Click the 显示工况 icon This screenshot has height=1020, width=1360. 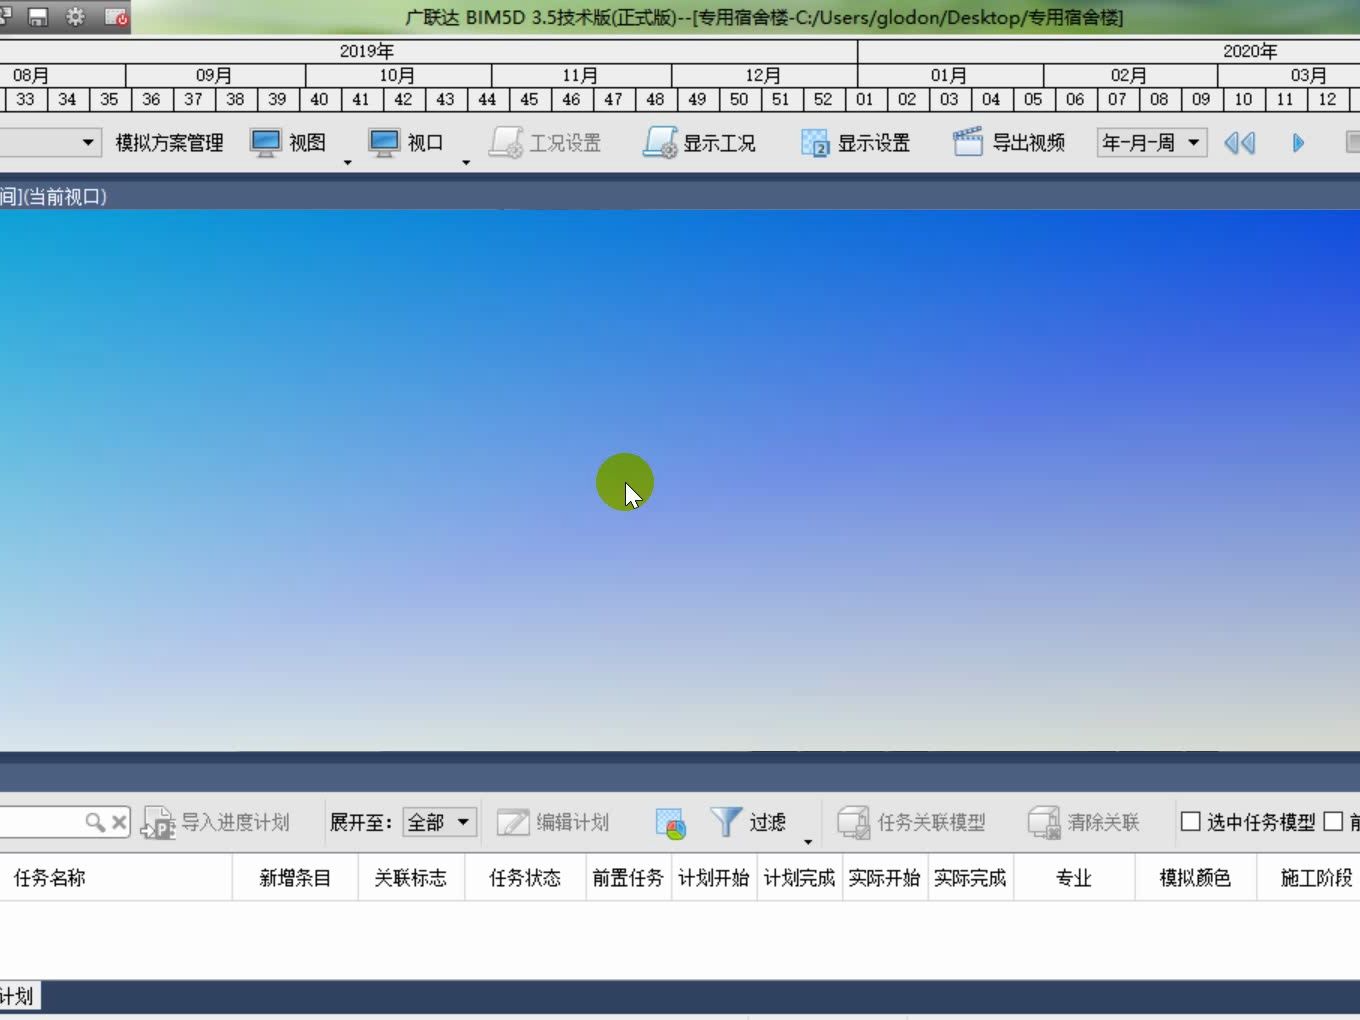660,143
